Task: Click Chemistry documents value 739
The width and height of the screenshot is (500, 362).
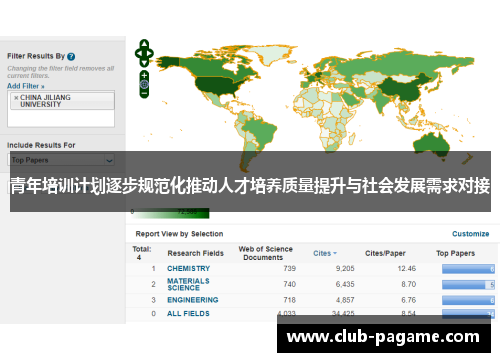Action: pyautogui.click(x=289, y=268)
